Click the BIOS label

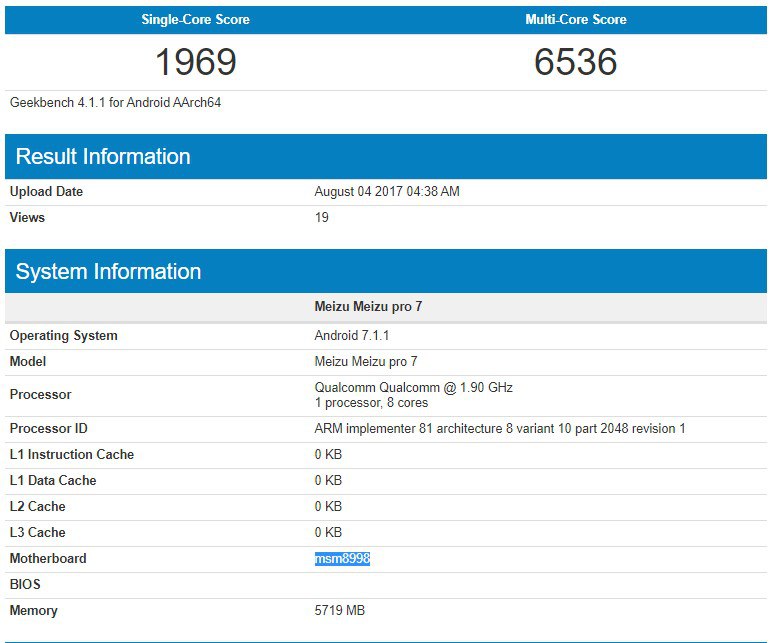click(25, 585)
